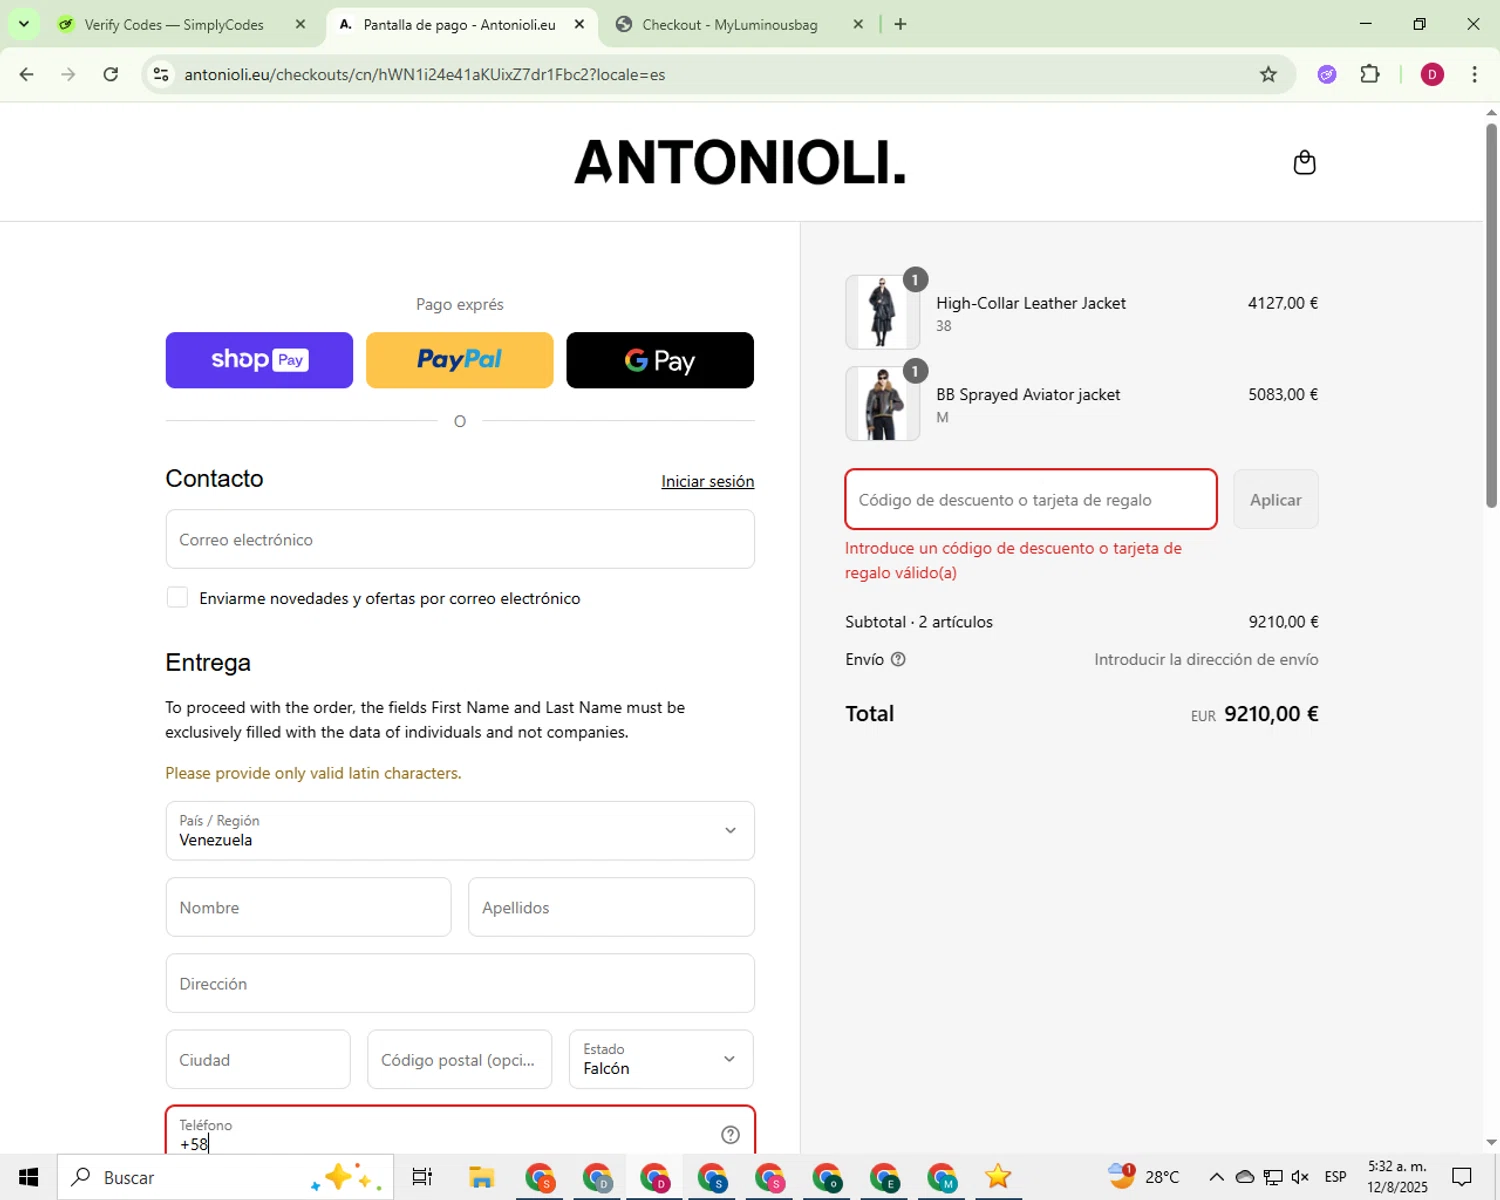
Task: Close the Pantalla de pago tab
Action: click(579, 24)
